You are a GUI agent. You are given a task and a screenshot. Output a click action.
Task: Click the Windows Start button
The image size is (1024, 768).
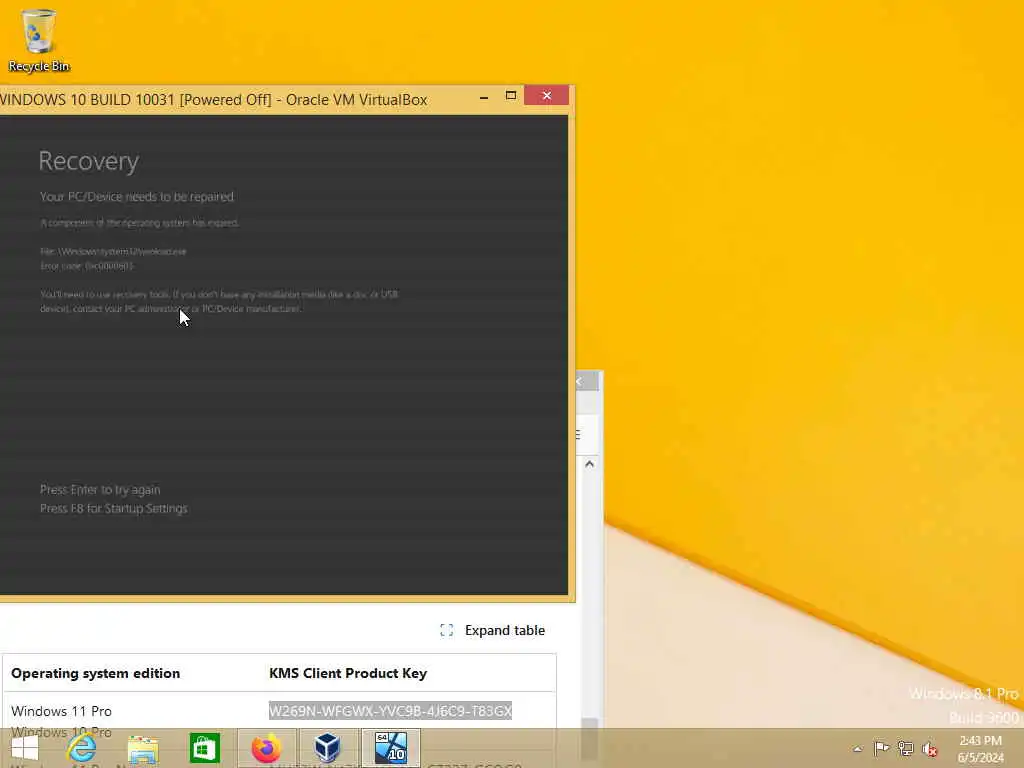[25, 748]
